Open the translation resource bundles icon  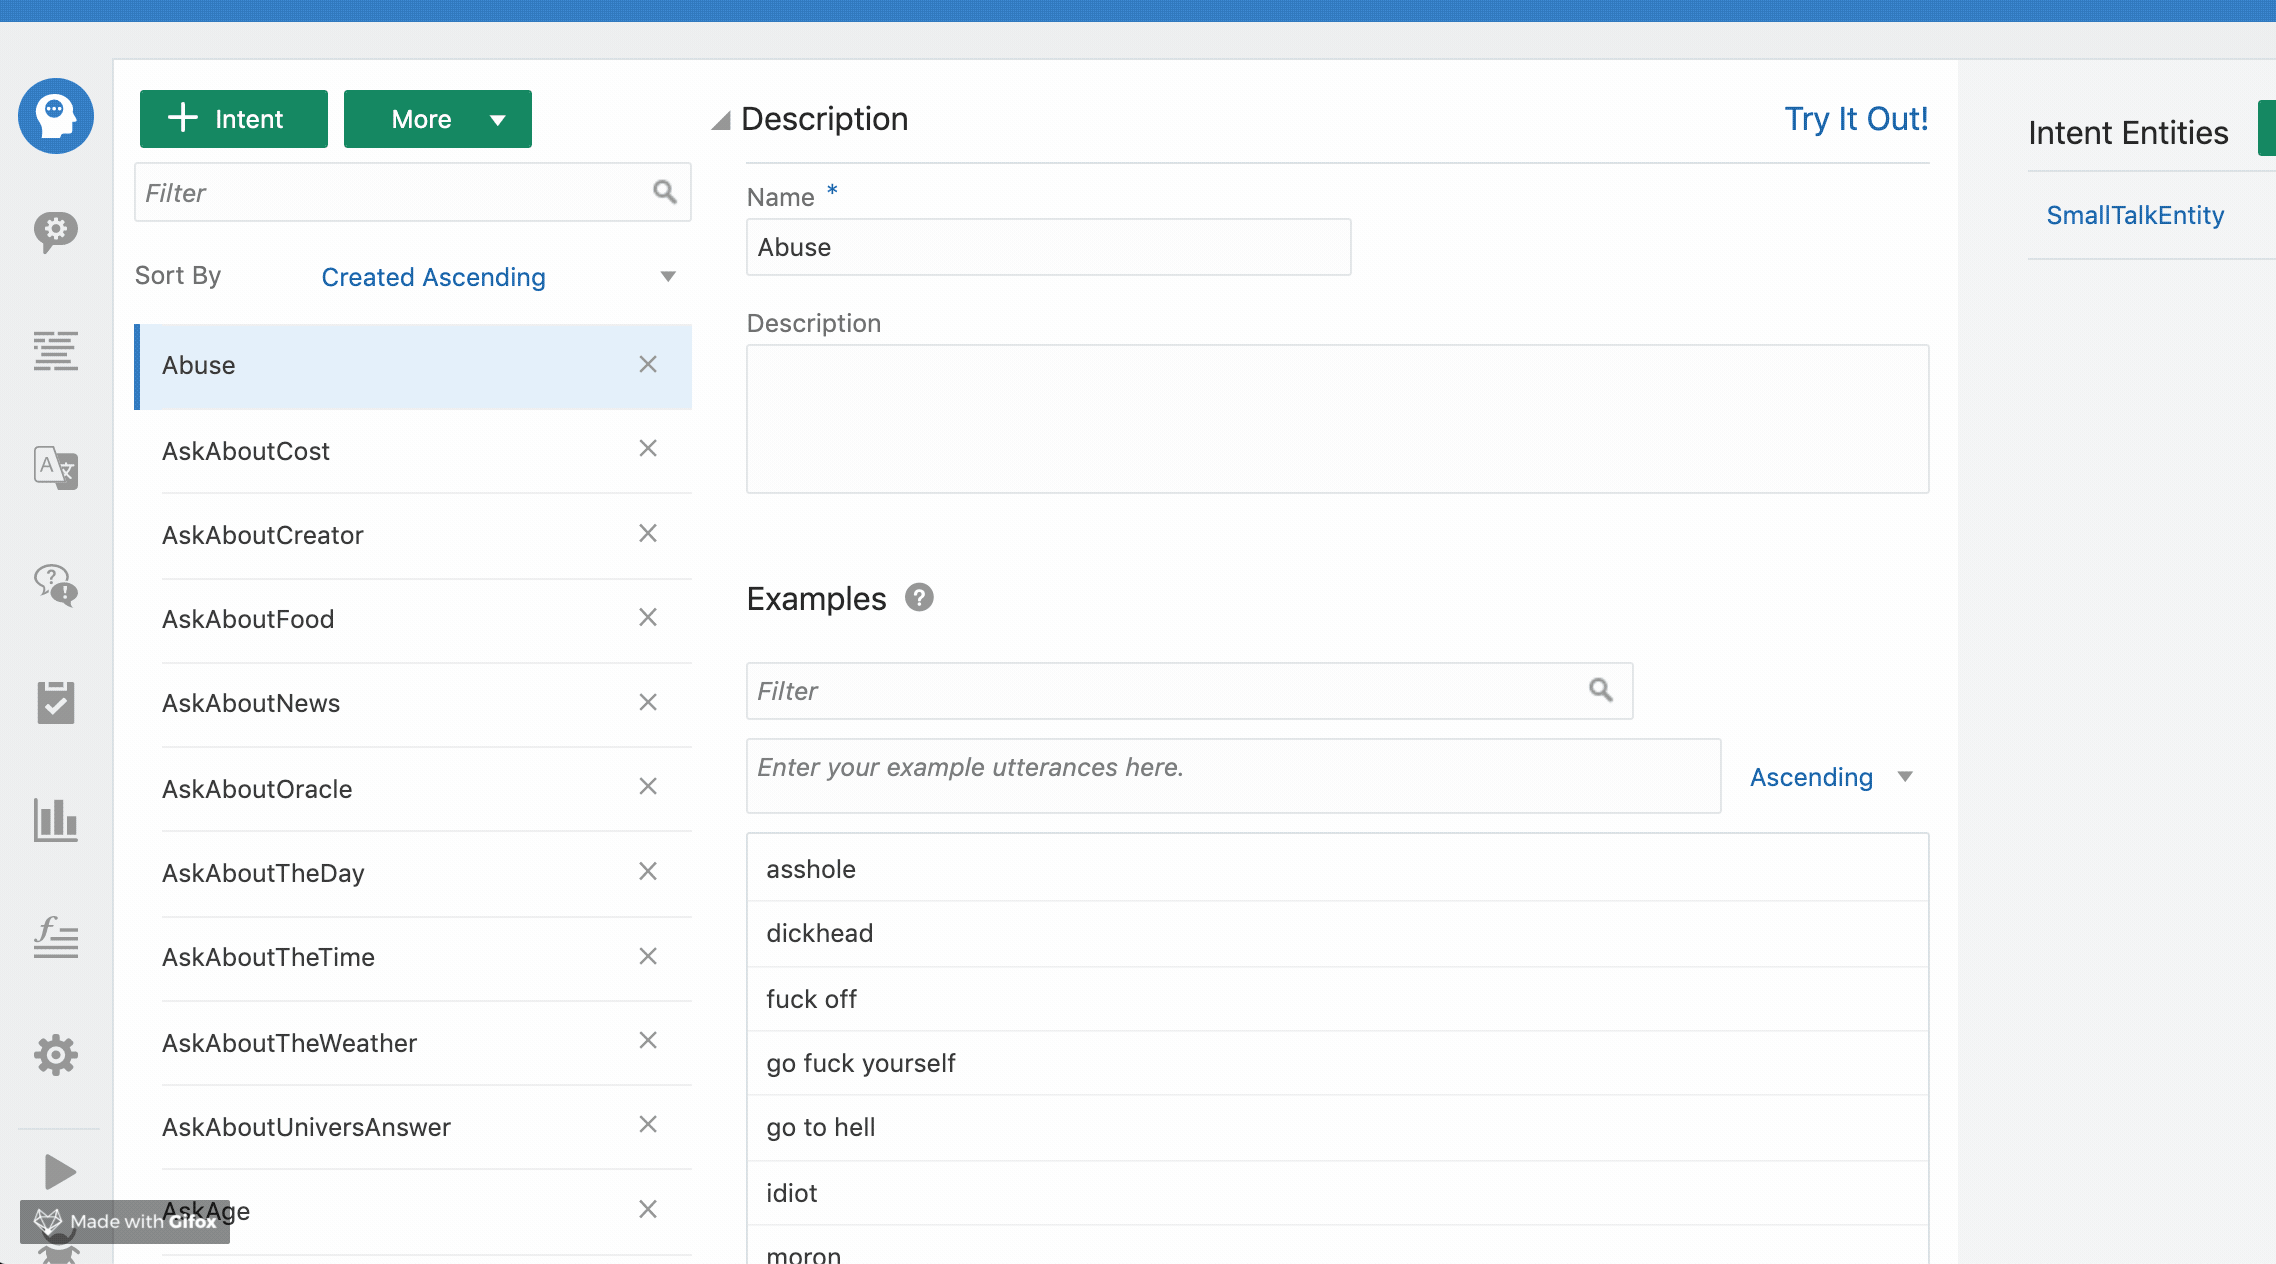(56, 467)
